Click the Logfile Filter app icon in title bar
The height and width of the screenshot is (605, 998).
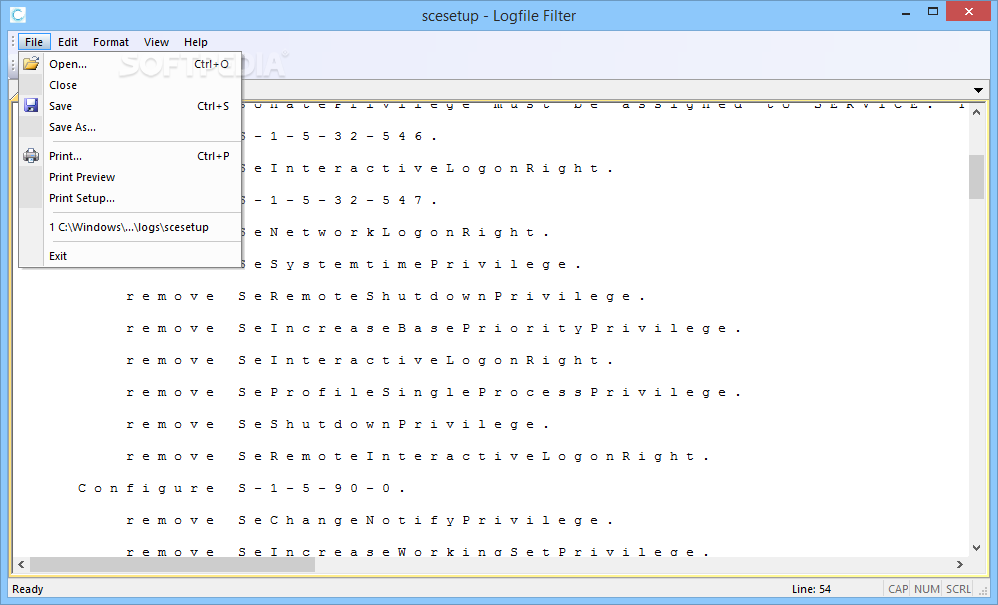tap(18, 15)
